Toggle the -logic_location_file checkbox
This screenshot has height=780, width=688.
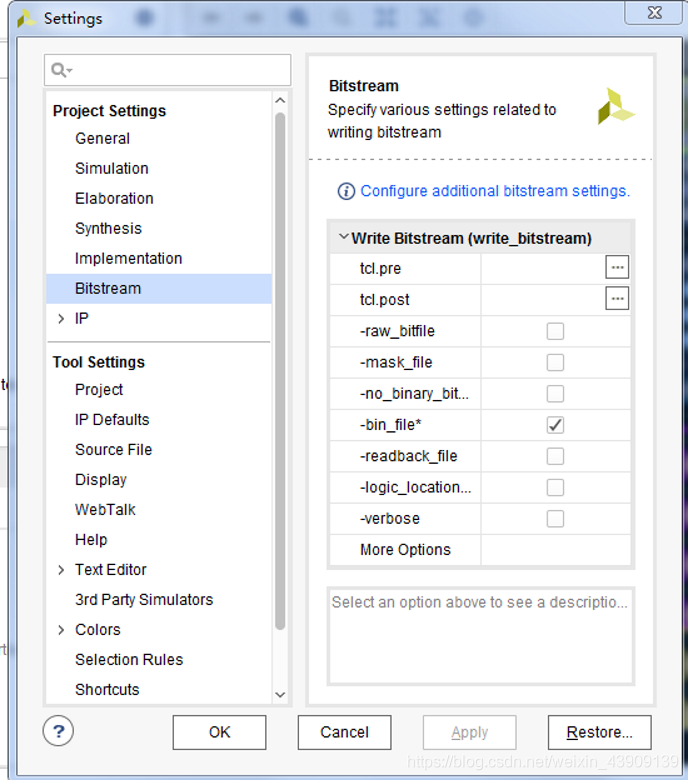click(555, 488)
